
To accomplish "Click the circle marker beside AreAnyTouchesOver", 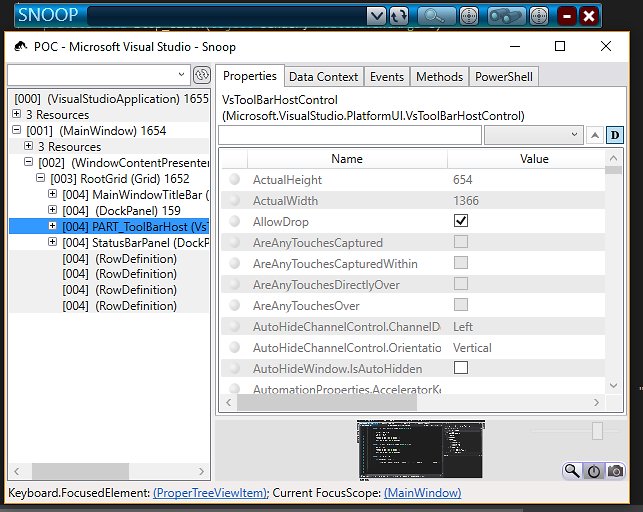I will point(235,305).
